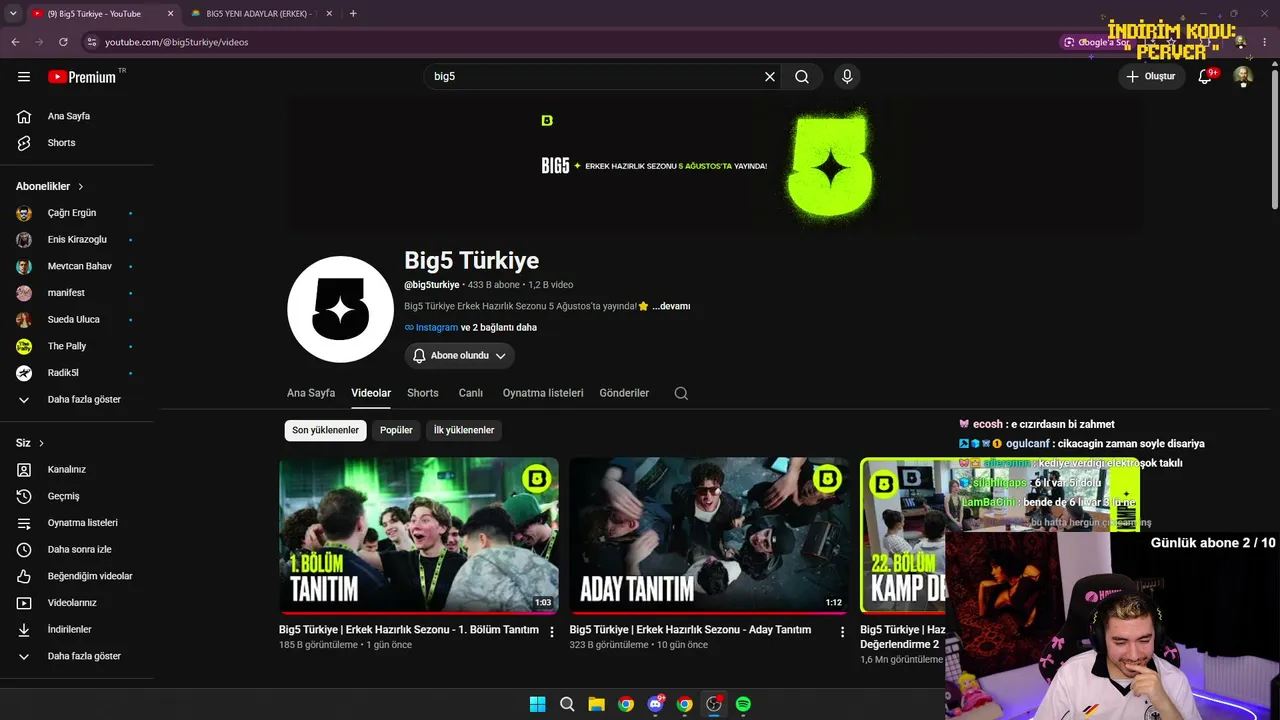Open Erkek Hazırlık Sezonu - Aday Tanıtım title

tap(690, 630)
